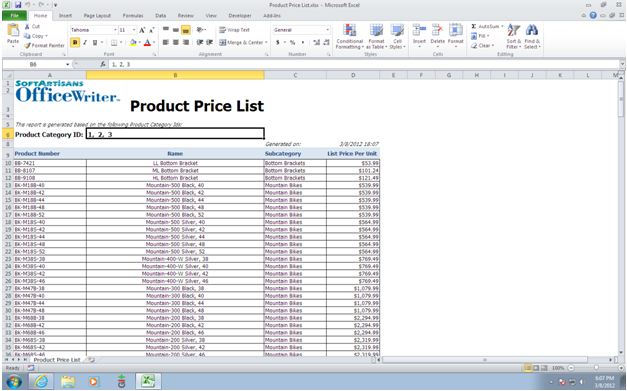Open the Formulas ribbon tab
627x391 pixels.
(133, 16)
